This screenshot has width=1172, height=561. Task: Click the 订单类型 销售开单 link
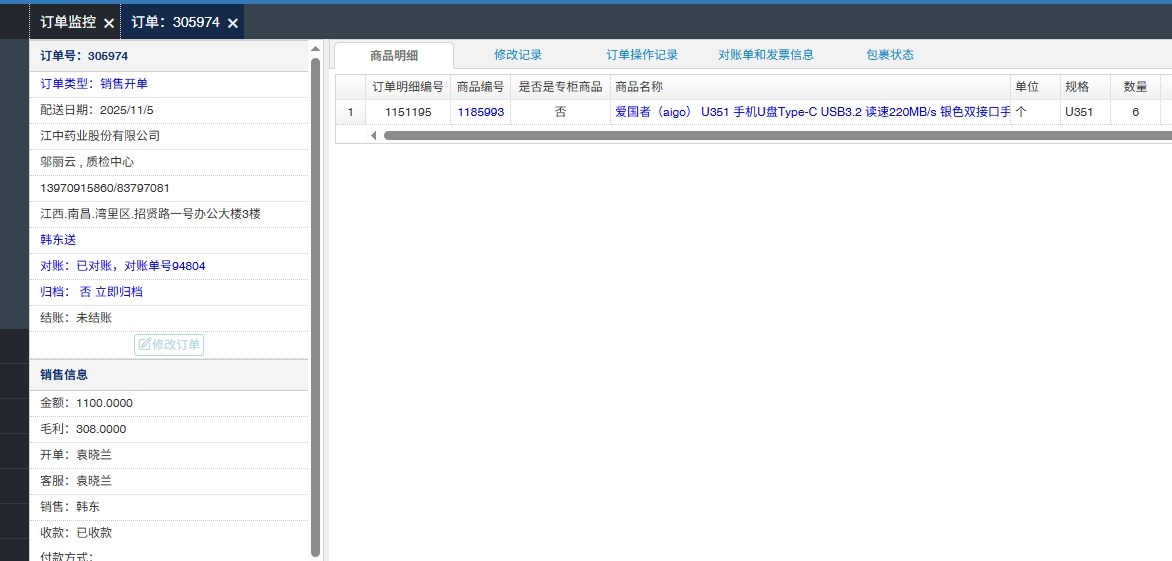tap(124, 84)
